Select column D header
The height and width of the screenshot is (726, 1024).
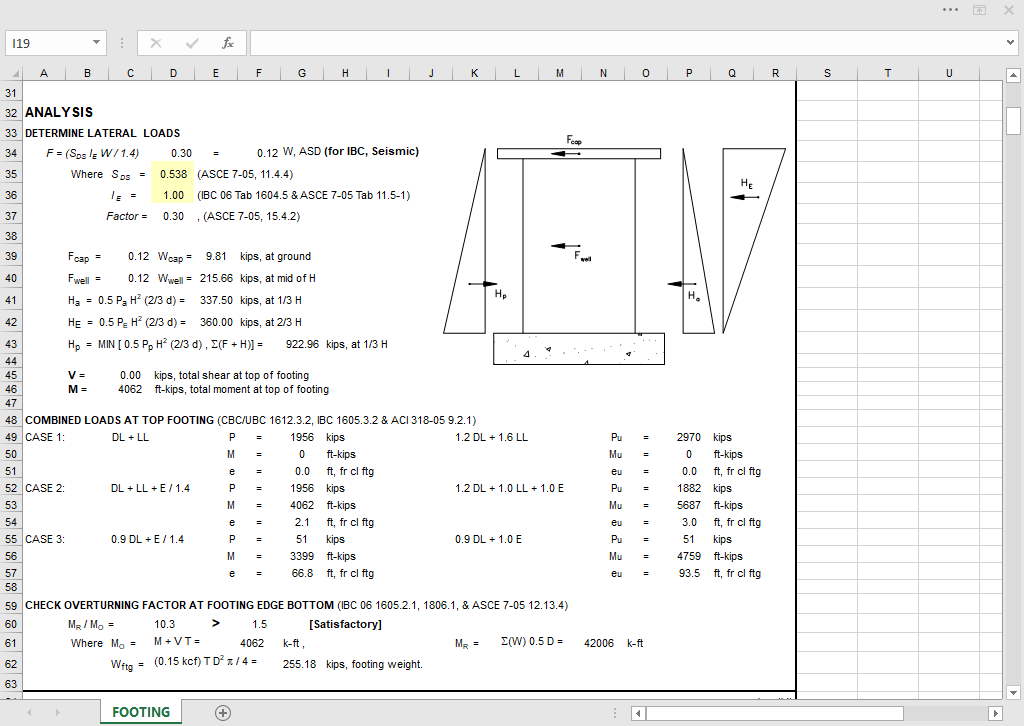173,73
